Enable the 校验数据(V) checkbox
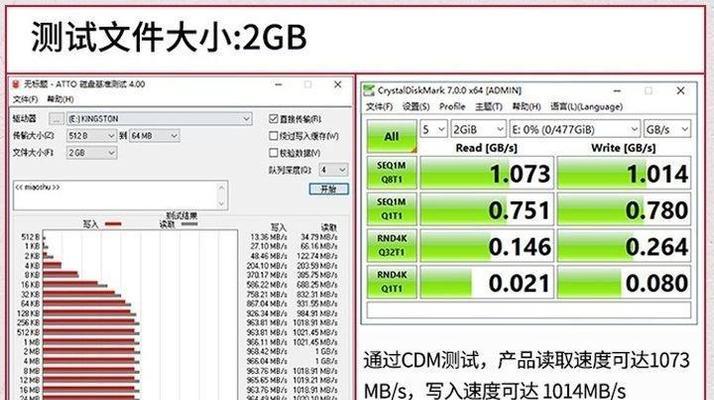The height and width of the screenshot is (400, 714). point(273,153)
